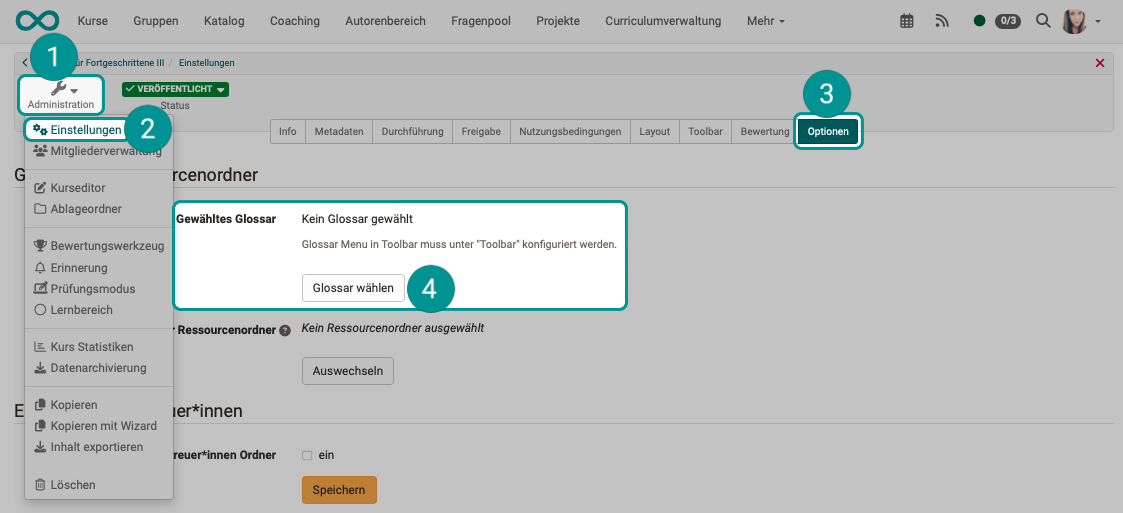Click 'Kein Ressourcenordner ausgewählt' text
The image size is (1123, 513).
(x=392, y=328)
